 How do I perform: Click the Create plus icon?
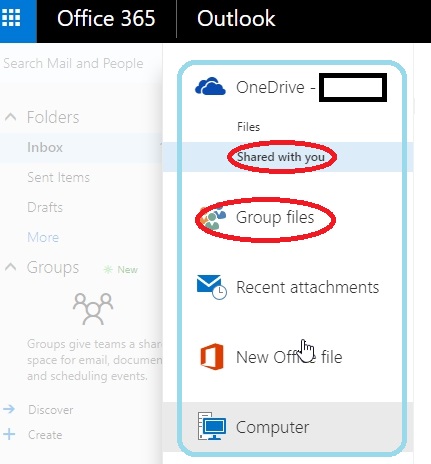tap(9, 434)
